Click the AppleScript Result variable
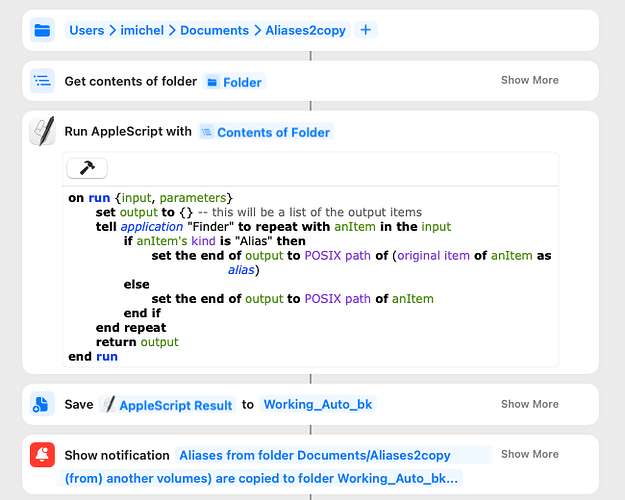This screenshot has height=500, width=625. [x=167, y=405]
